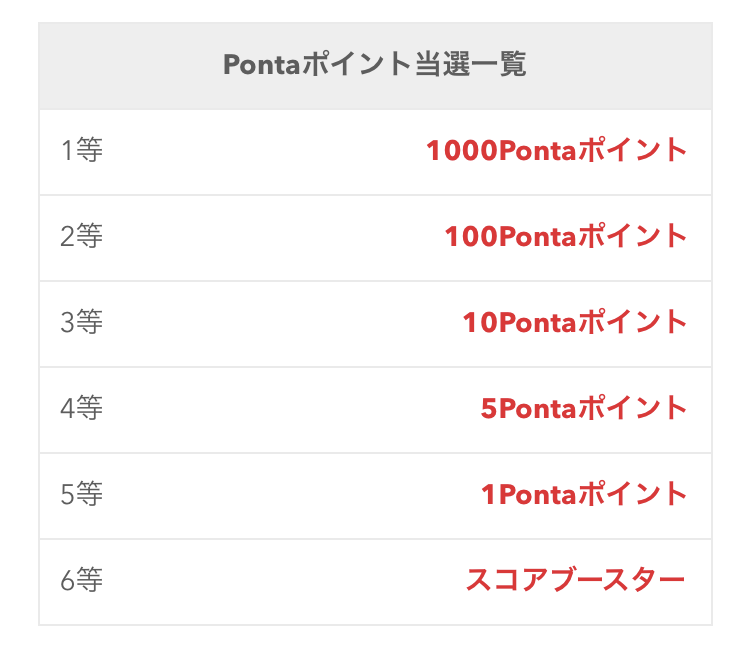The image size is (750, 652).
Task: Select the 3等 rank label
Action: [x=81, y=322]
